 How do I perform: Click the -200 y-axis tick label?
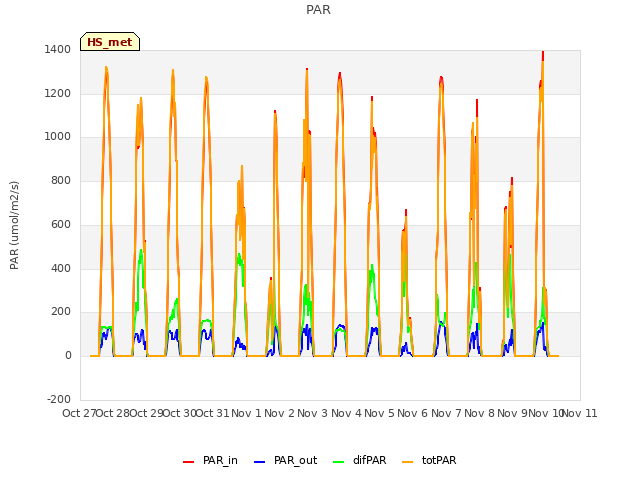59,399
